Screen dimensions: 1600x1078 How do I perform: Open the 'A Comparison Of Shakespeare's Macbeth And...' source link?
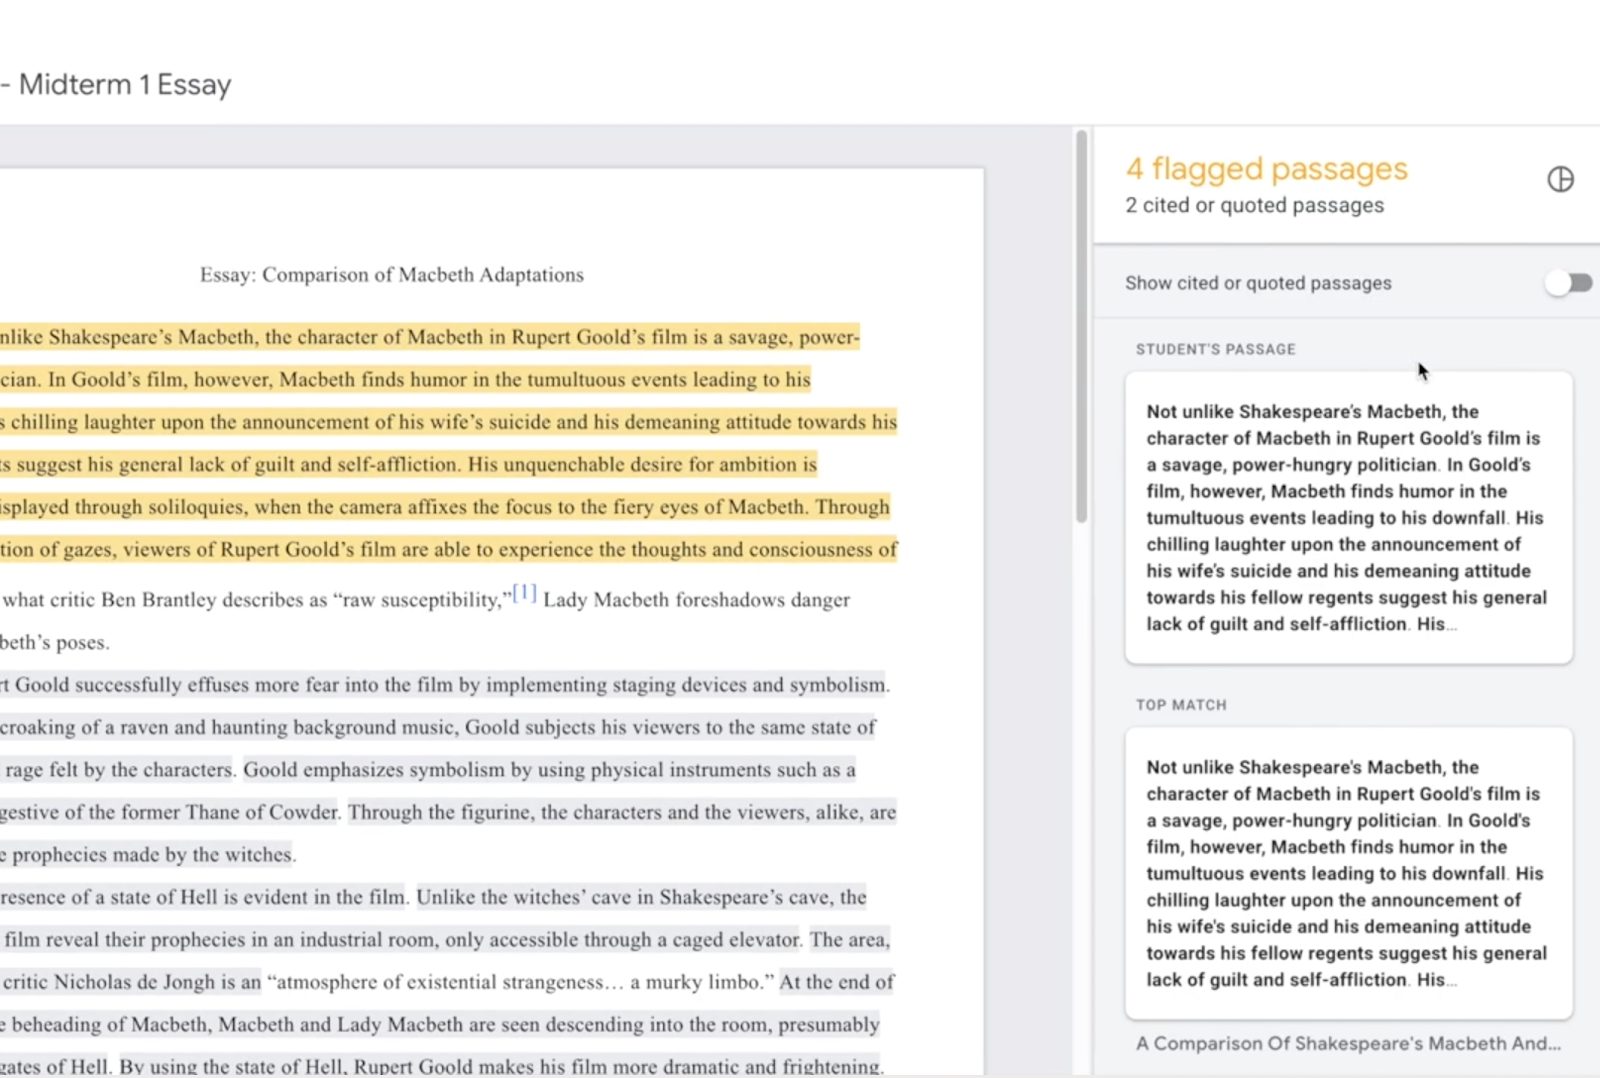[1348, 1043]
